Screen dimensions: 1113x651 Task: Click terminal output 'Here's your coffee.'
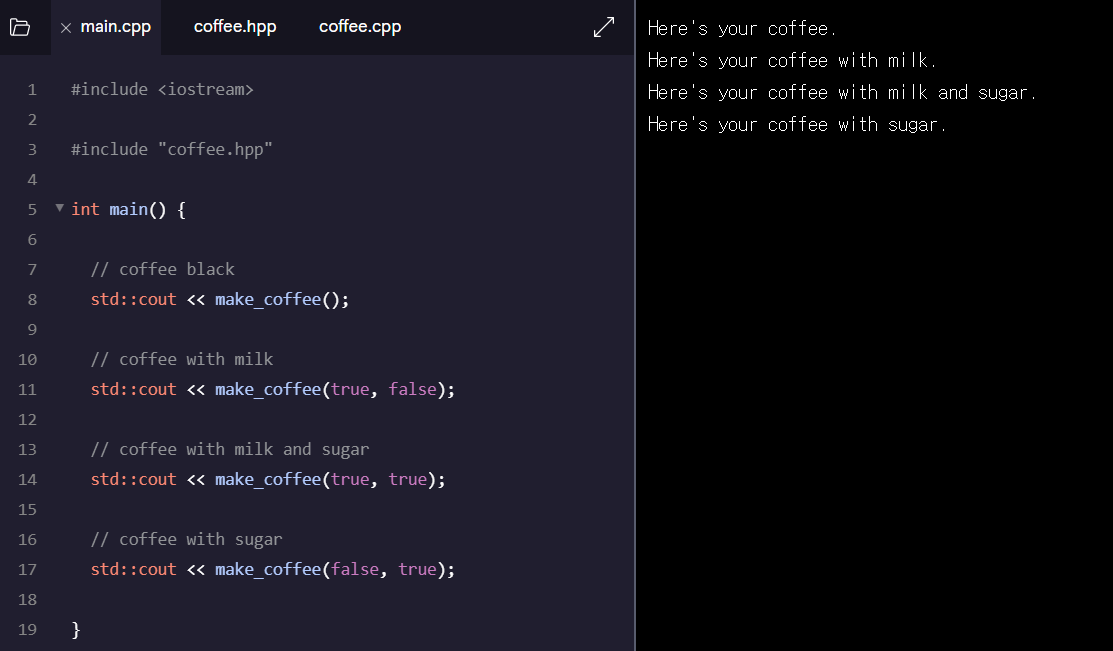(742, 28)
